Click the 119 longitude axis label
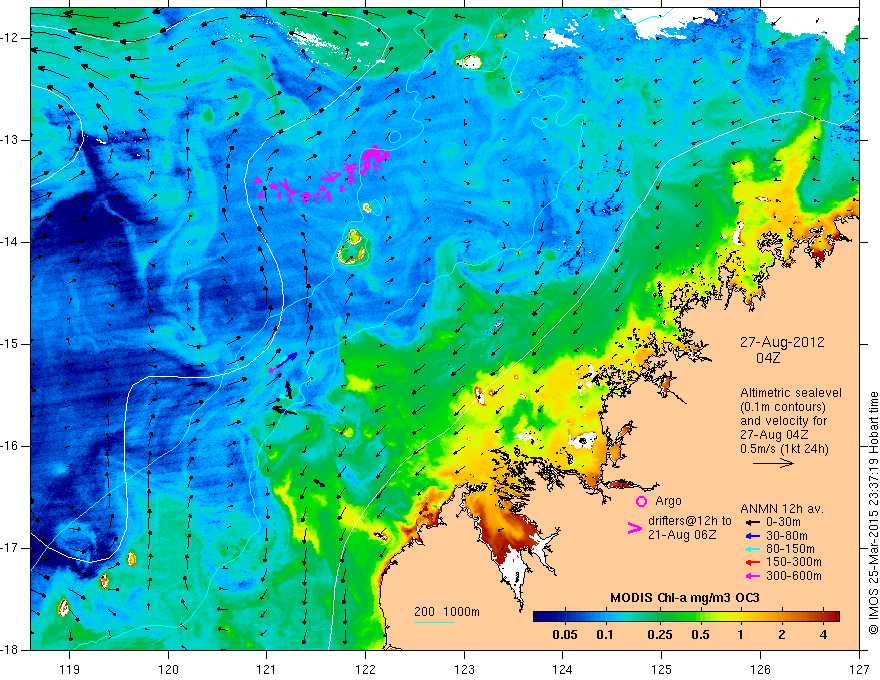 [70, 669]
